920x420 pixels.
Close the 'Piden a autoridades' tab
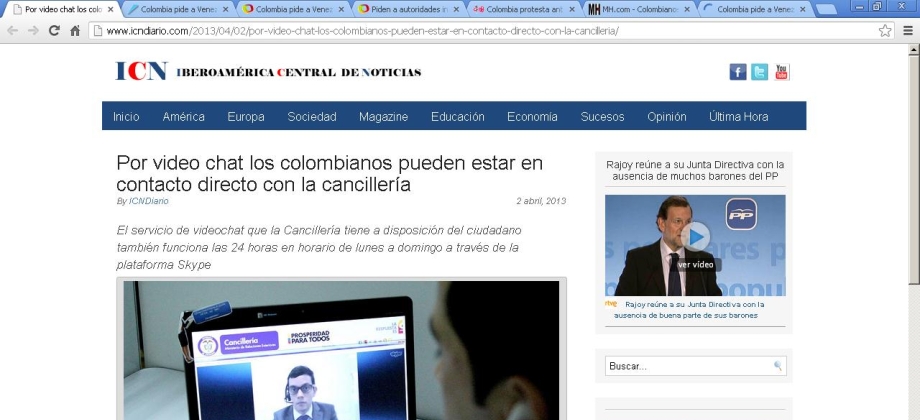coord(456,9)
